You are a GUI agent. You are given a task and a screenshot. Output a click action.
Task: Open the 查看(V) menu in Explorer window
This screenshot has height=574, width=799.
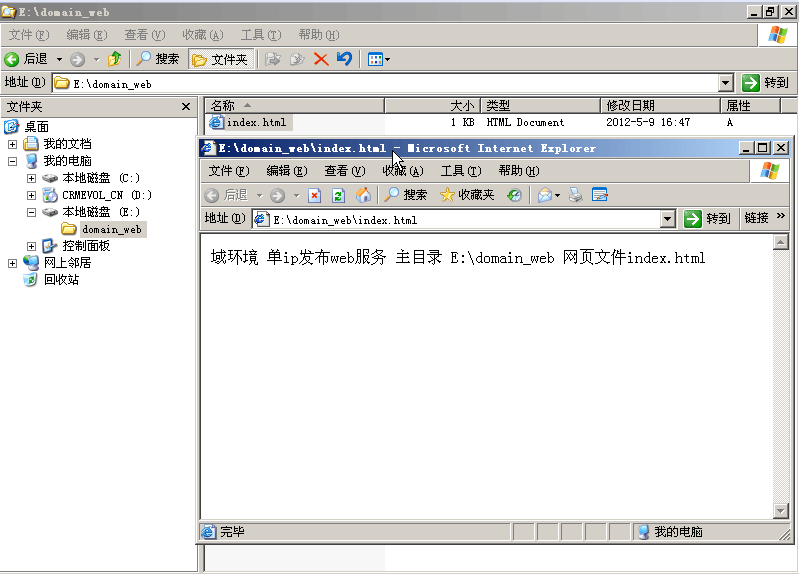(144, 35)
